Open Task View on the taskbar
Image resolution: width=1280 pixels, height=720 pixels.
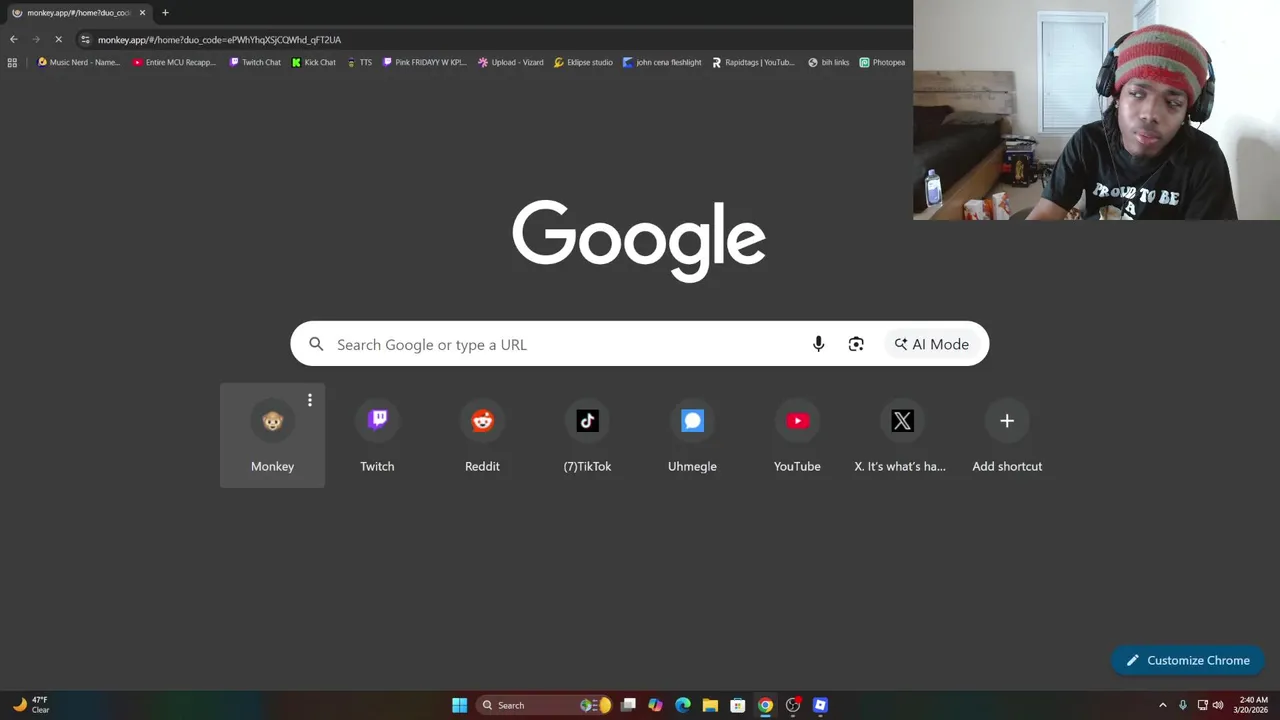(628, 705)
